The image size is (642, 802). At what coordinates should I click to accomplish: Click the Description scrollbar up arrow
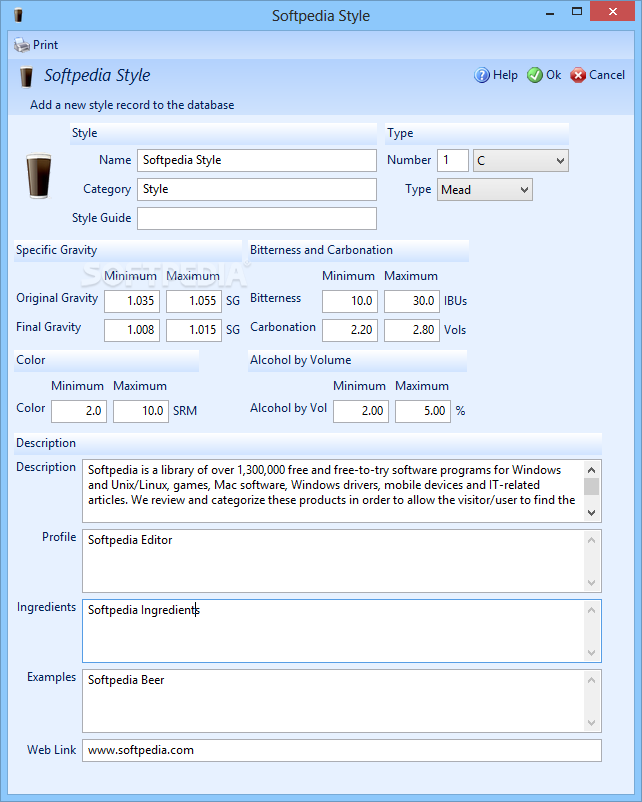592,470
